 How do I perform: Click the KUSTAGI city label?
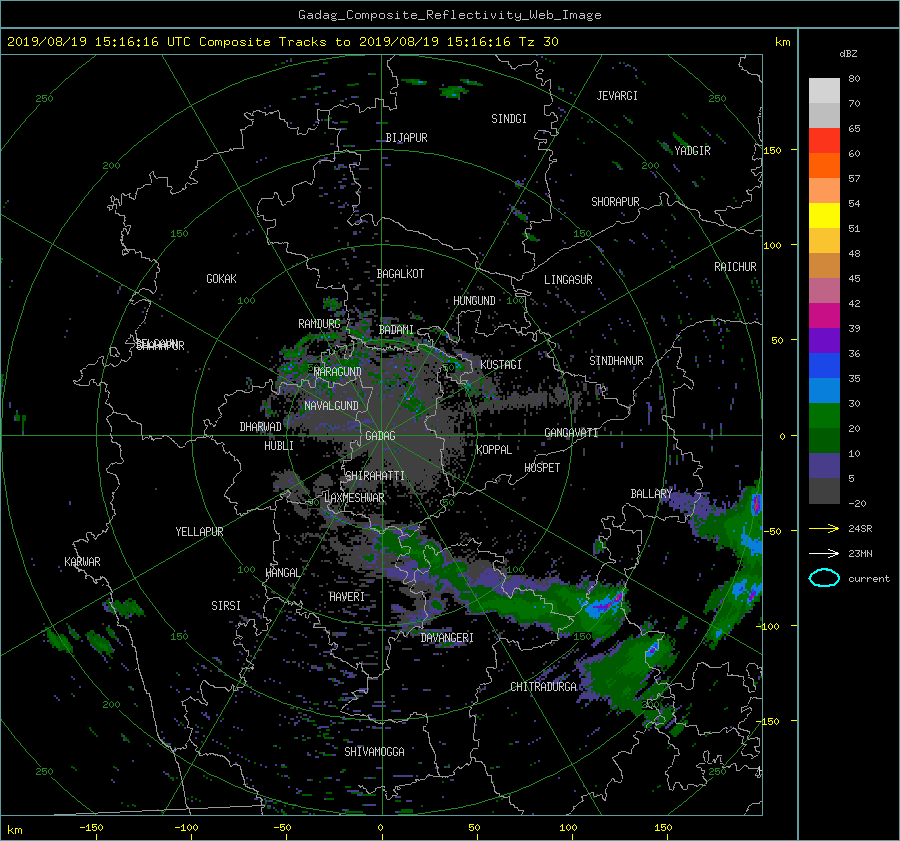(501, 365)
